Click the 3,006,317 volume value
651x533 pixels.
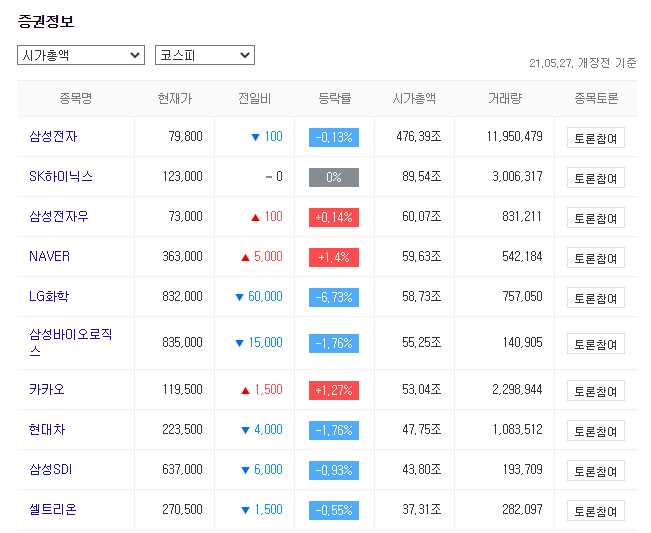(518, 176)
